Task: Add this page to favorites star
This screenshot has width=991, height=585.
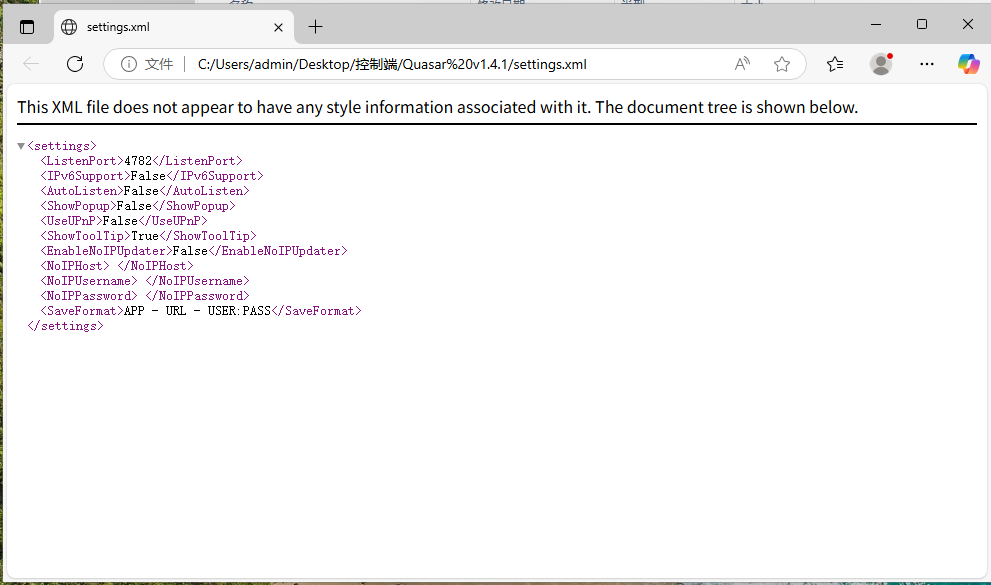Action: coord(782,64)
